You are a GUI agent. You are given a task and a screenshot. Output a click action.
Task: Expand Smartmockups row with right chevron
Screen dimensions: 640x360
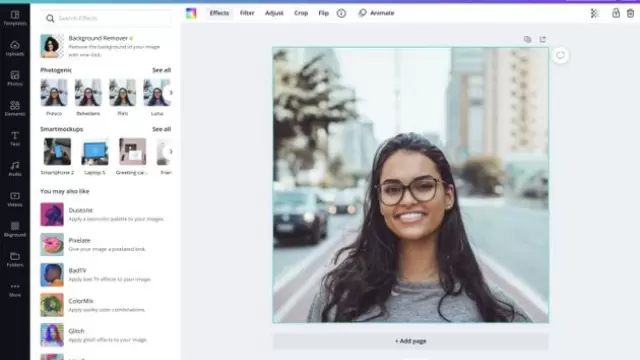[x=171, y=151]
